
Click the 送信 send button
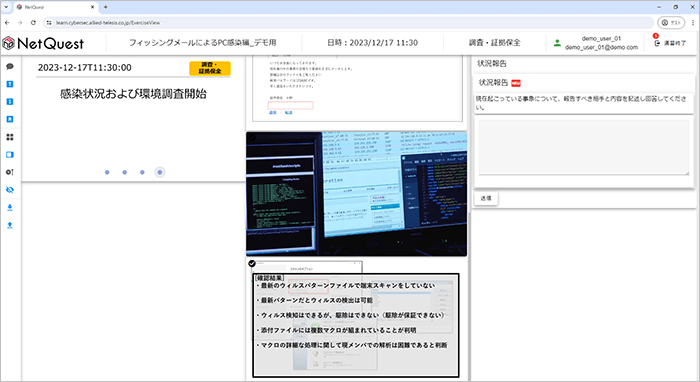486,198
